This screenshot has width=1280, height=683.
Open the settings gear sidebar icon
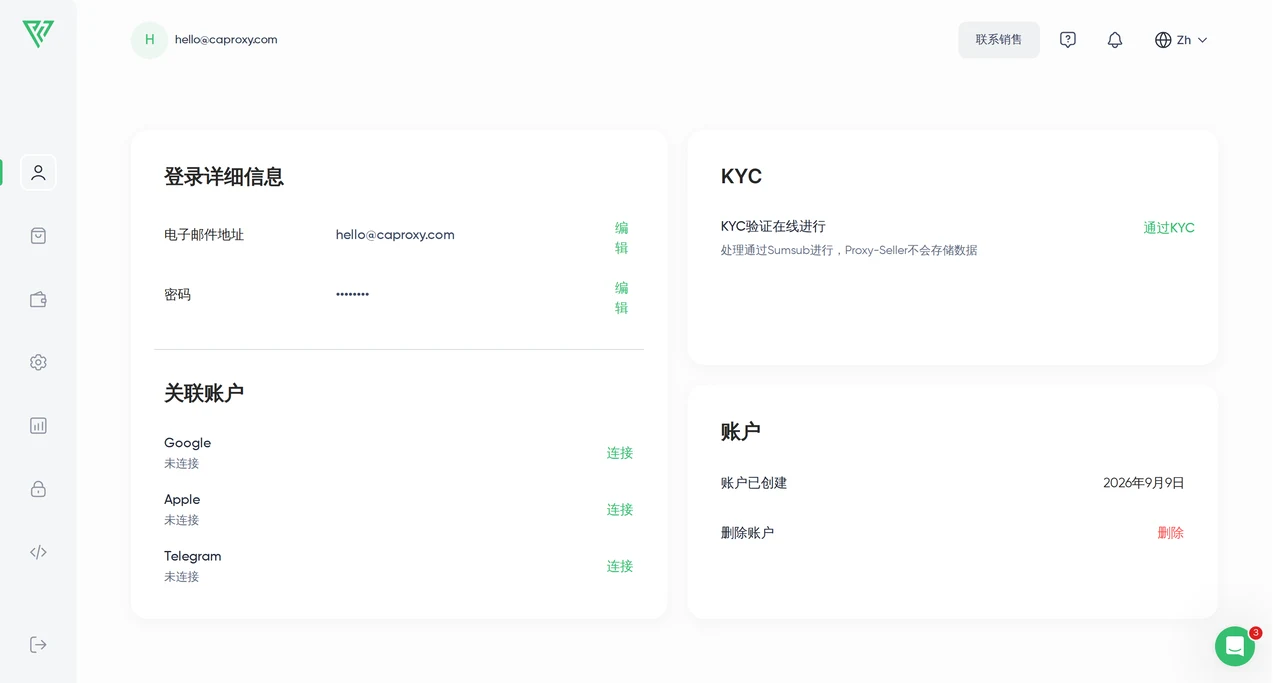[x=38, y=362]
